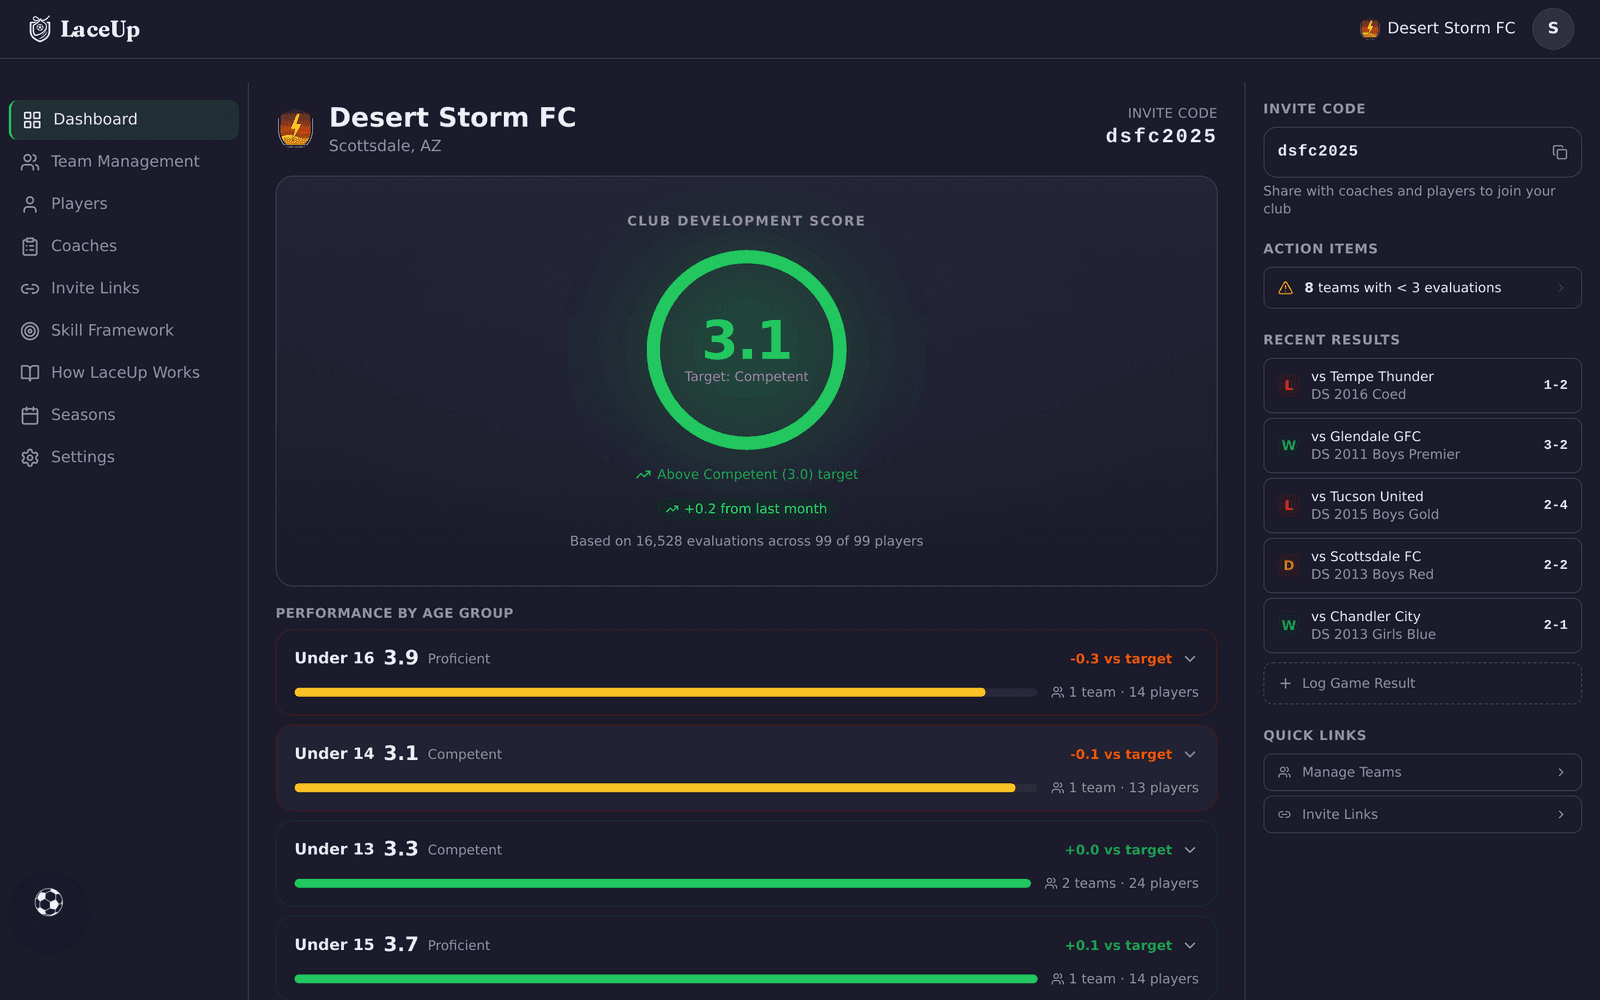Click the L loss badge for Tempe Thunder
Screen dimensions: 1600x1000
point(1289,385)
